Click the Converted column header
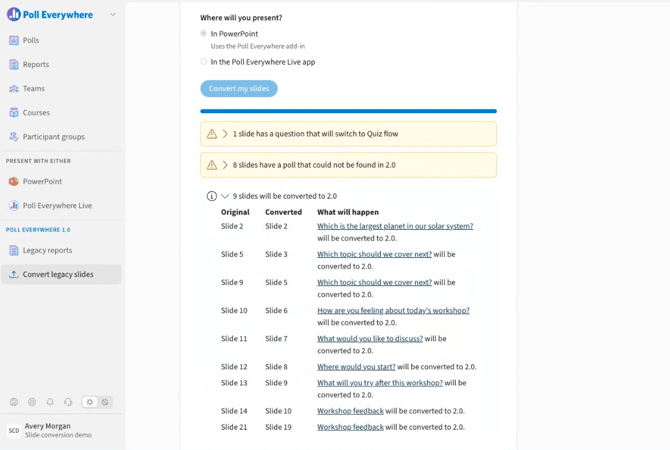670x450 pixels. coord(283,212)
